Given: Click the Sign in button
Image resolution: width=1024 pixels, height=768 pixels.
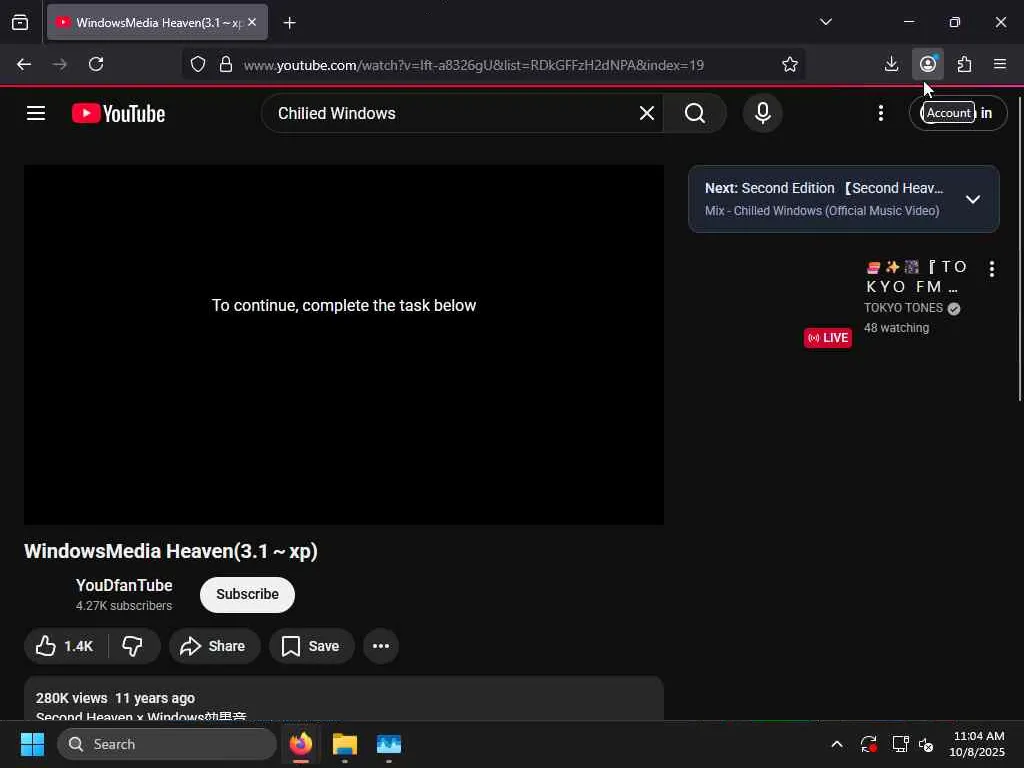Looking at the screenshot, I should coord(958,113).
